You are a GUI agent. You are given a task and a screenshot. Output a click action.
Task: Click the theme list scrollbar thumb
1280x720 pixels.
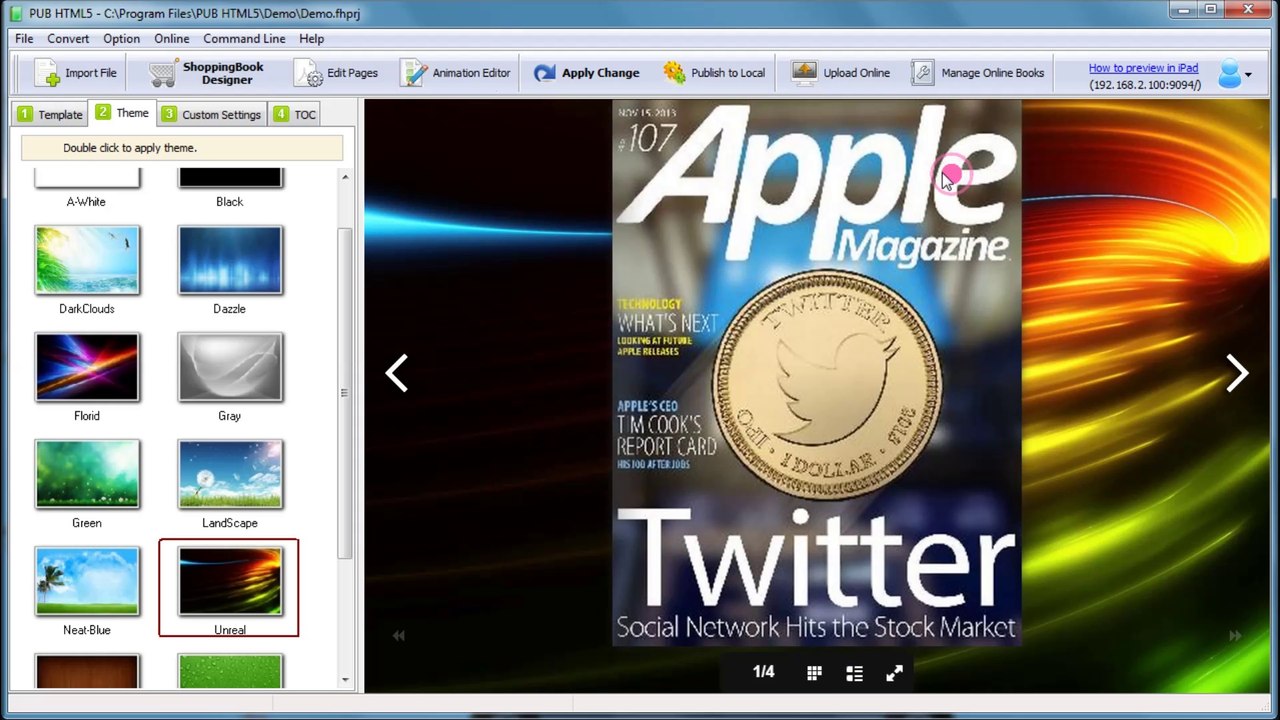pos(345,393)
